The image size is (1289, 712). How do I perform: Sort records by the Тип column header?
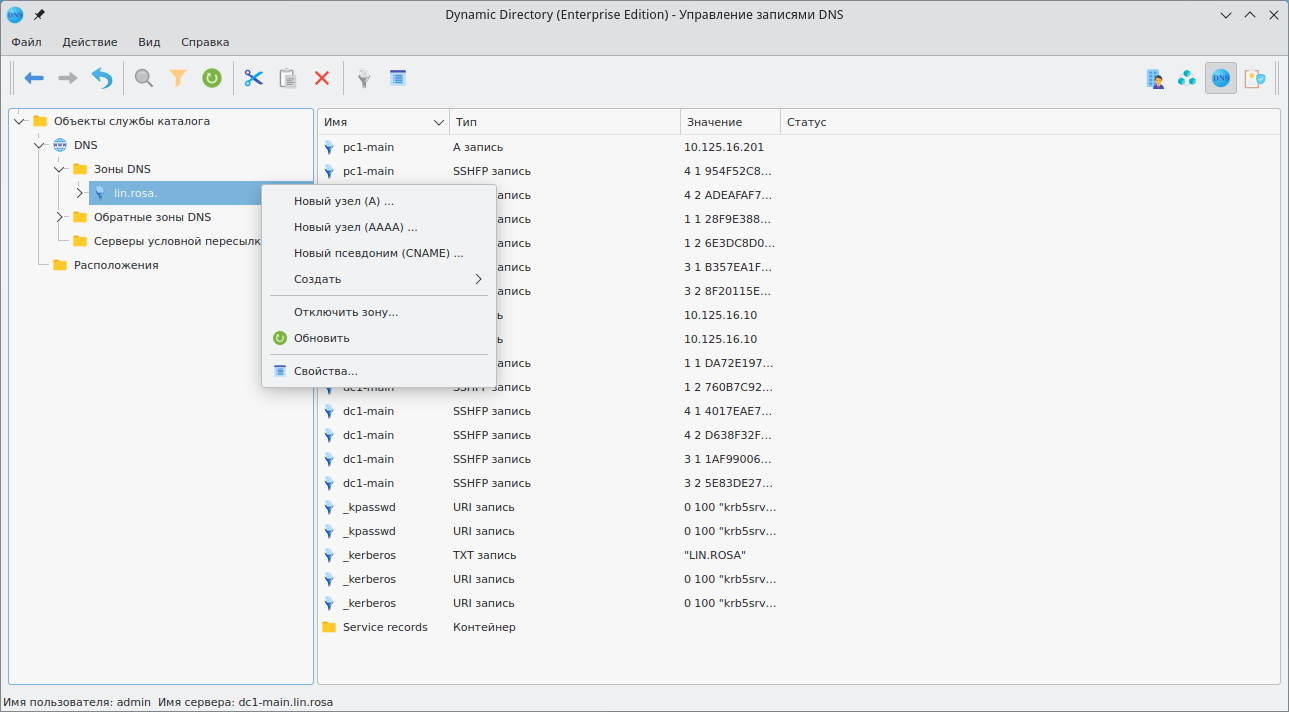(565, 122)
